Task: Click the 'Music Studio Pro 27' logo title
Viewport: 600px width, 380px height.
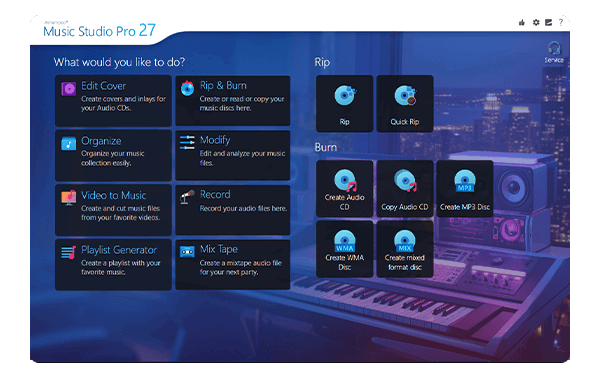Action: (x=99, y=30)
